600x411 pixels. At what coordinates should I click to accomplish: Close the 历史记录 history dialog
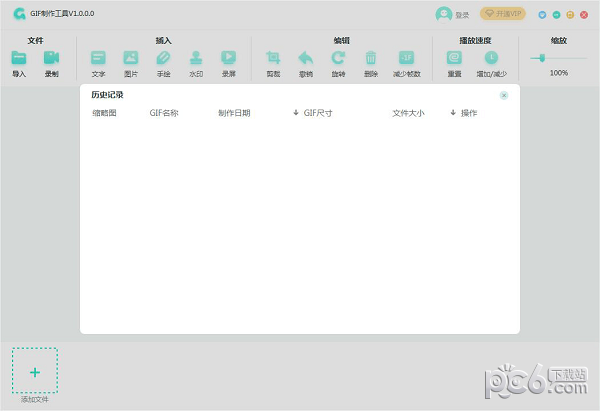tap(504, 95)
